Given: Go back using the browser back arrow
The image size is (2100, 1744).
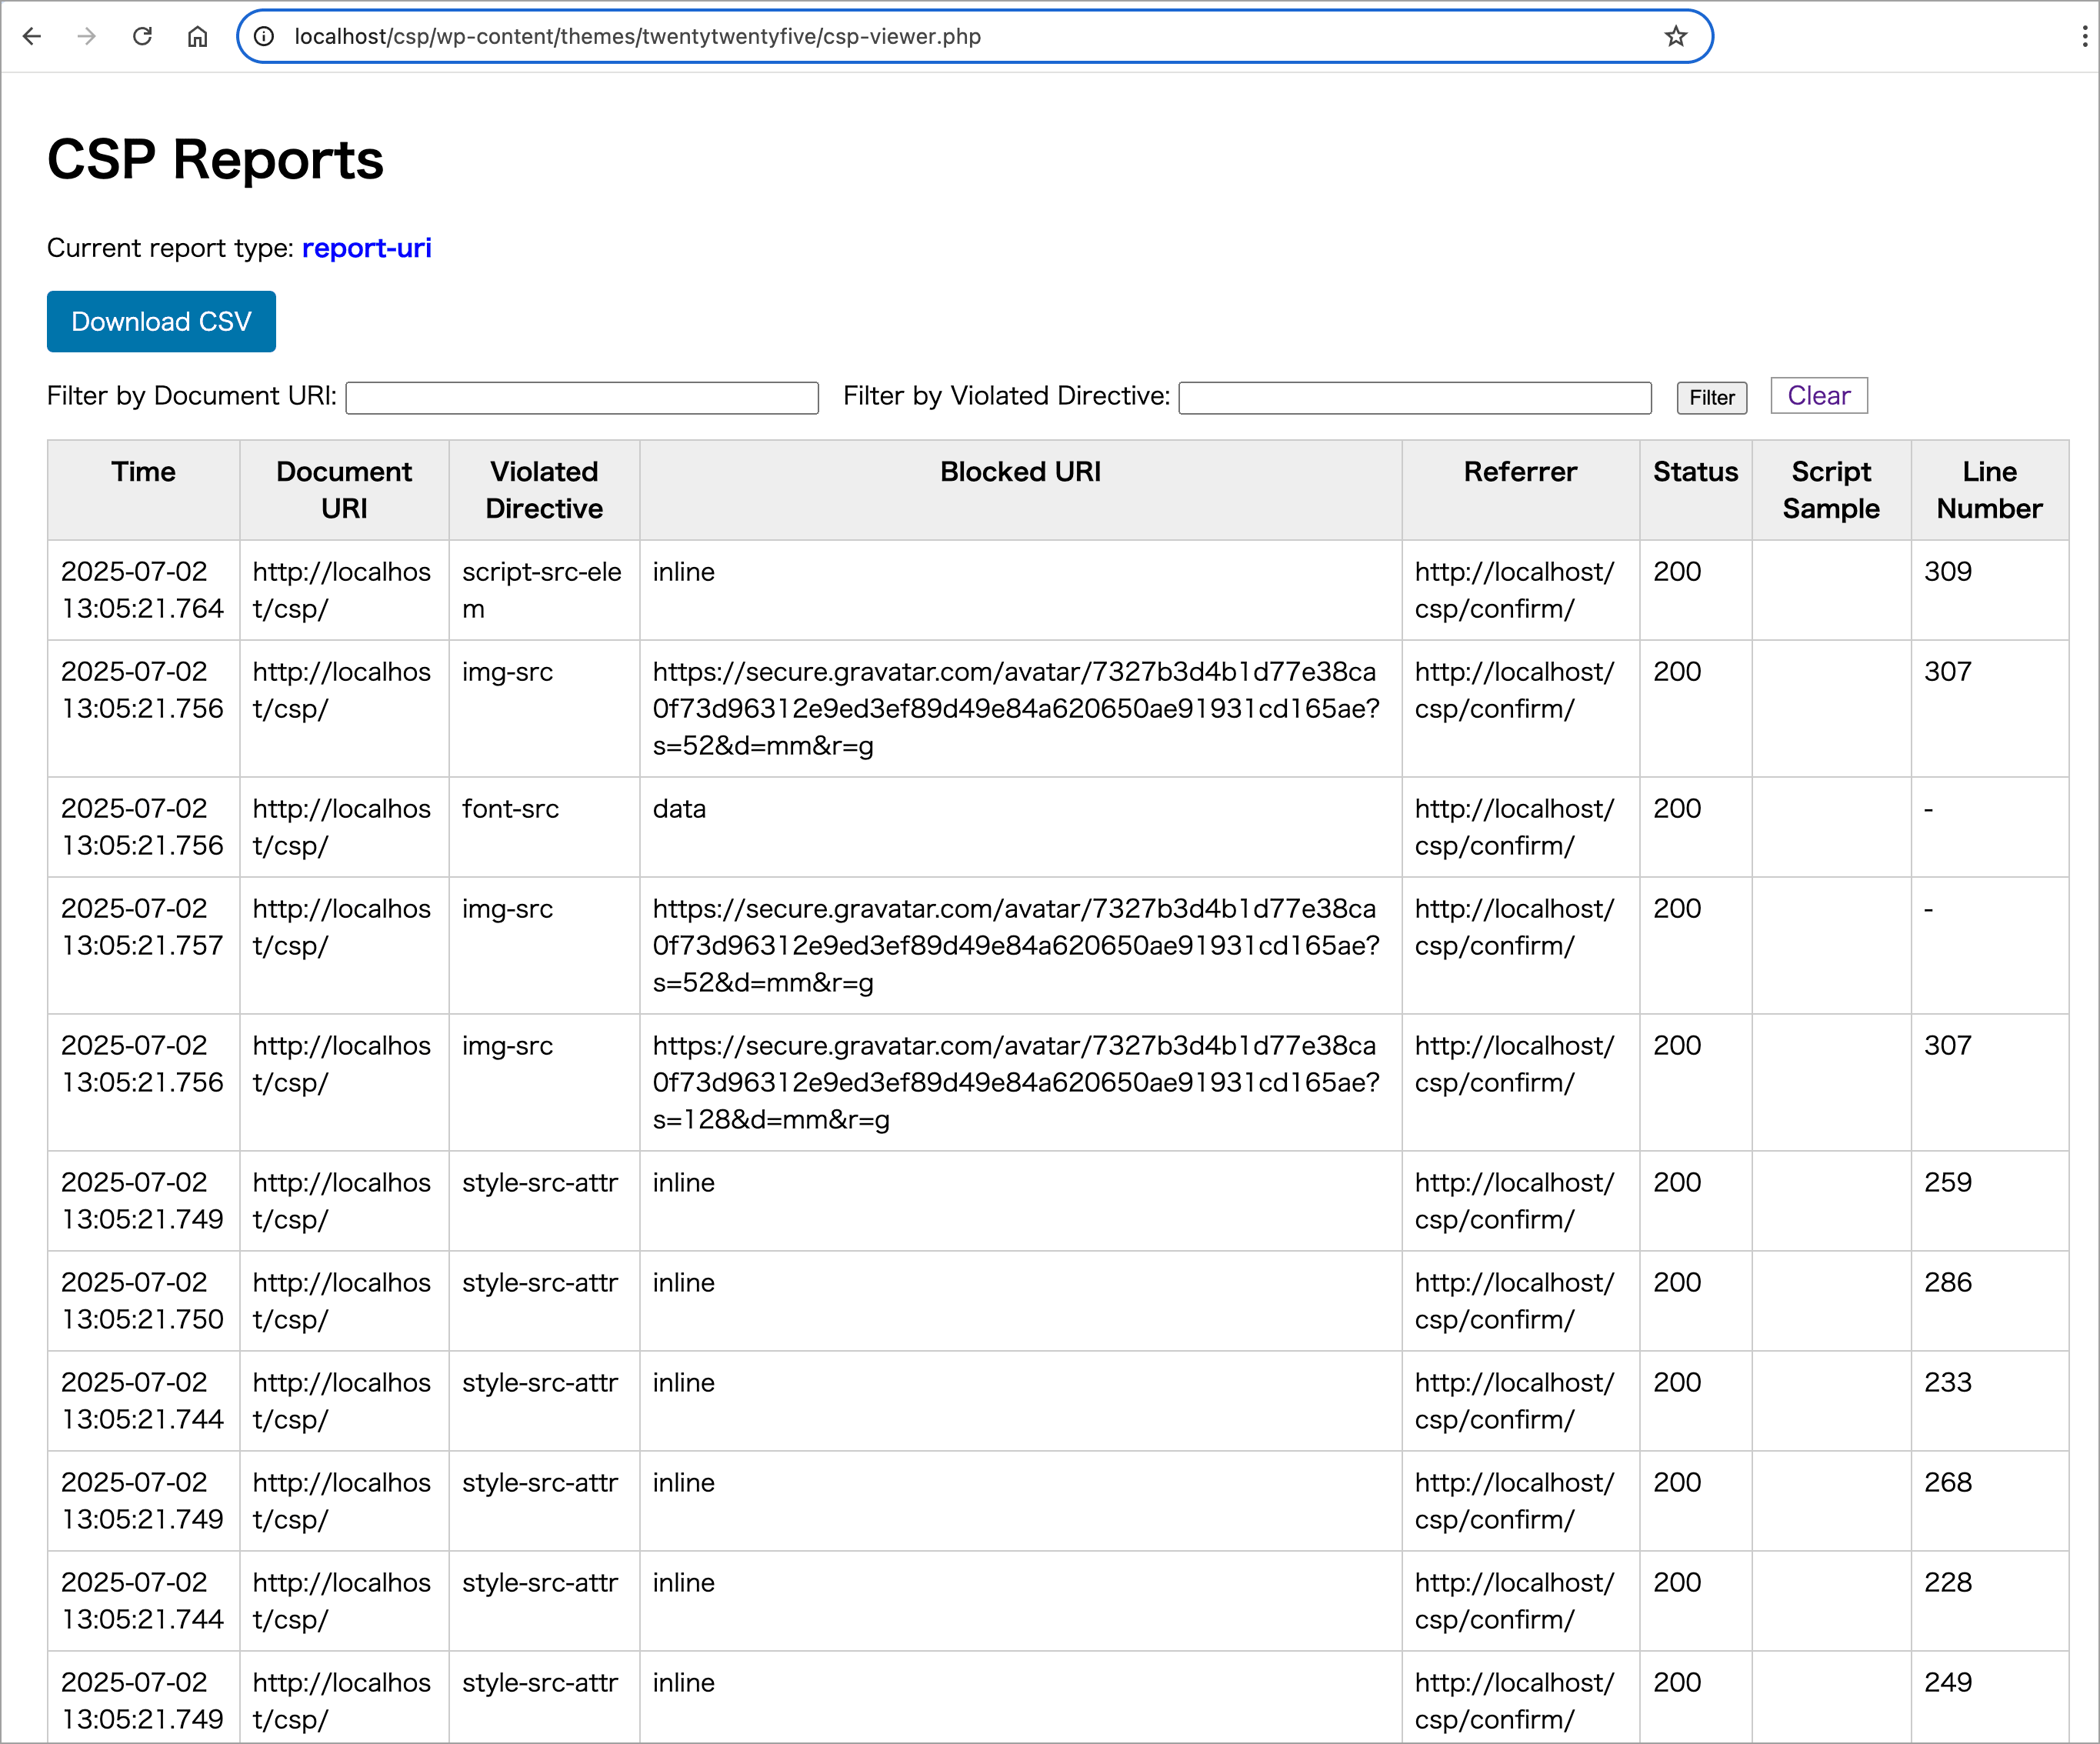Looking at the screenshot, I should (32, 37).
